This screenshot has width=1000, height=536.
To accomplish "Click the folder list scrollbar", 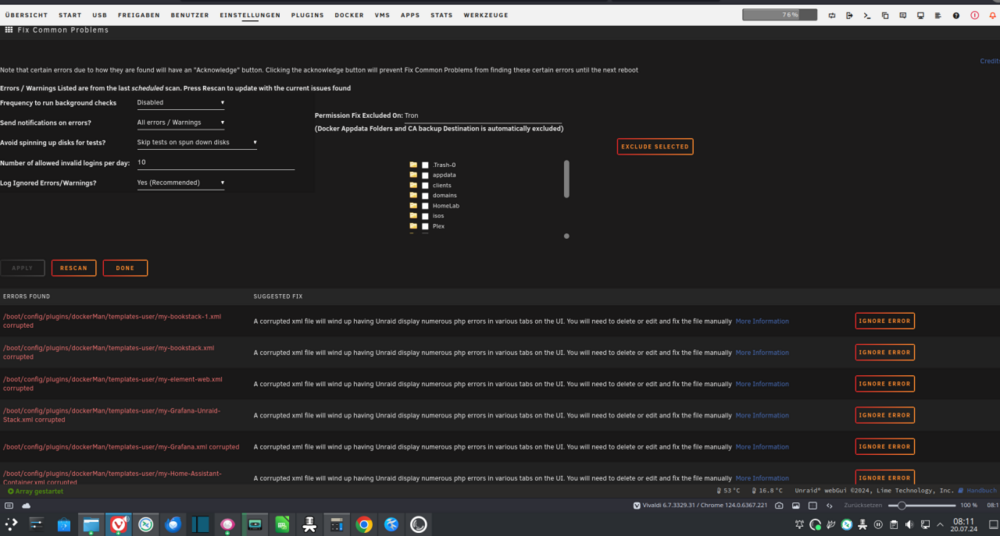I will pyautogui.click(x=566, y=179).
